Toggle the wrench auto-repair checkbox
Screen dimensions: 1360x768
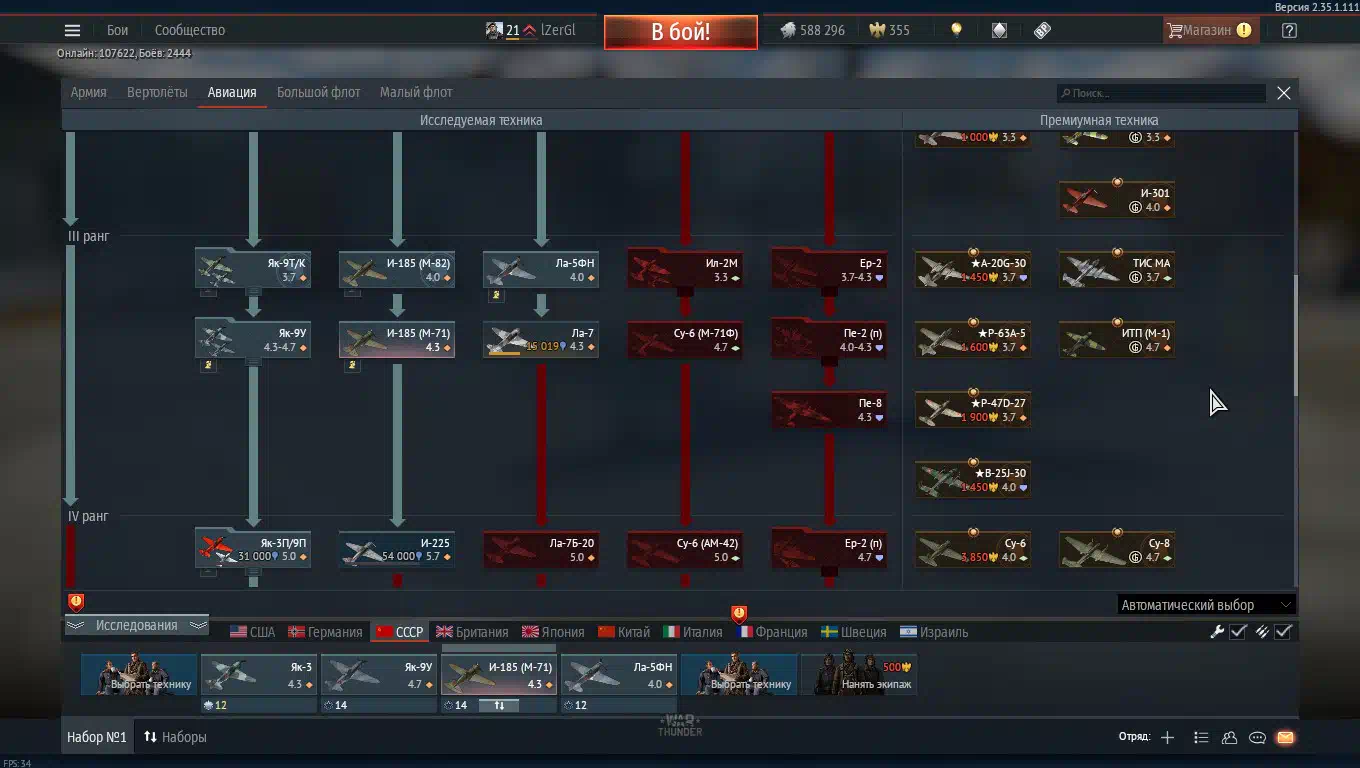1238,631
